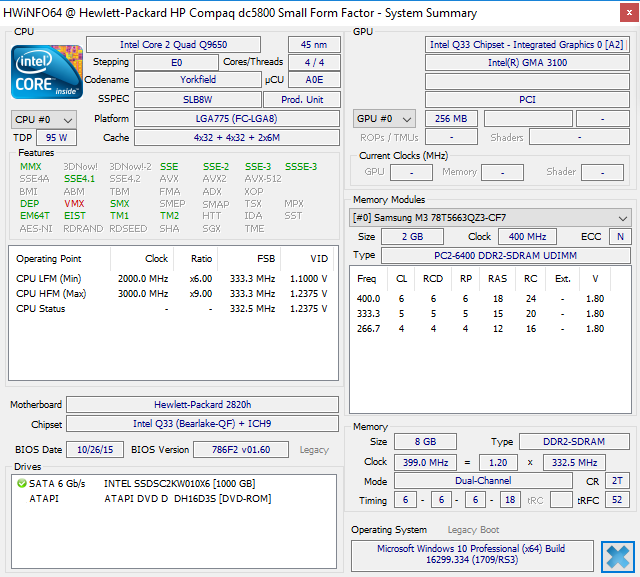Click the red VMX feature label
Screen dimensions: 640x577
[74, 204]
